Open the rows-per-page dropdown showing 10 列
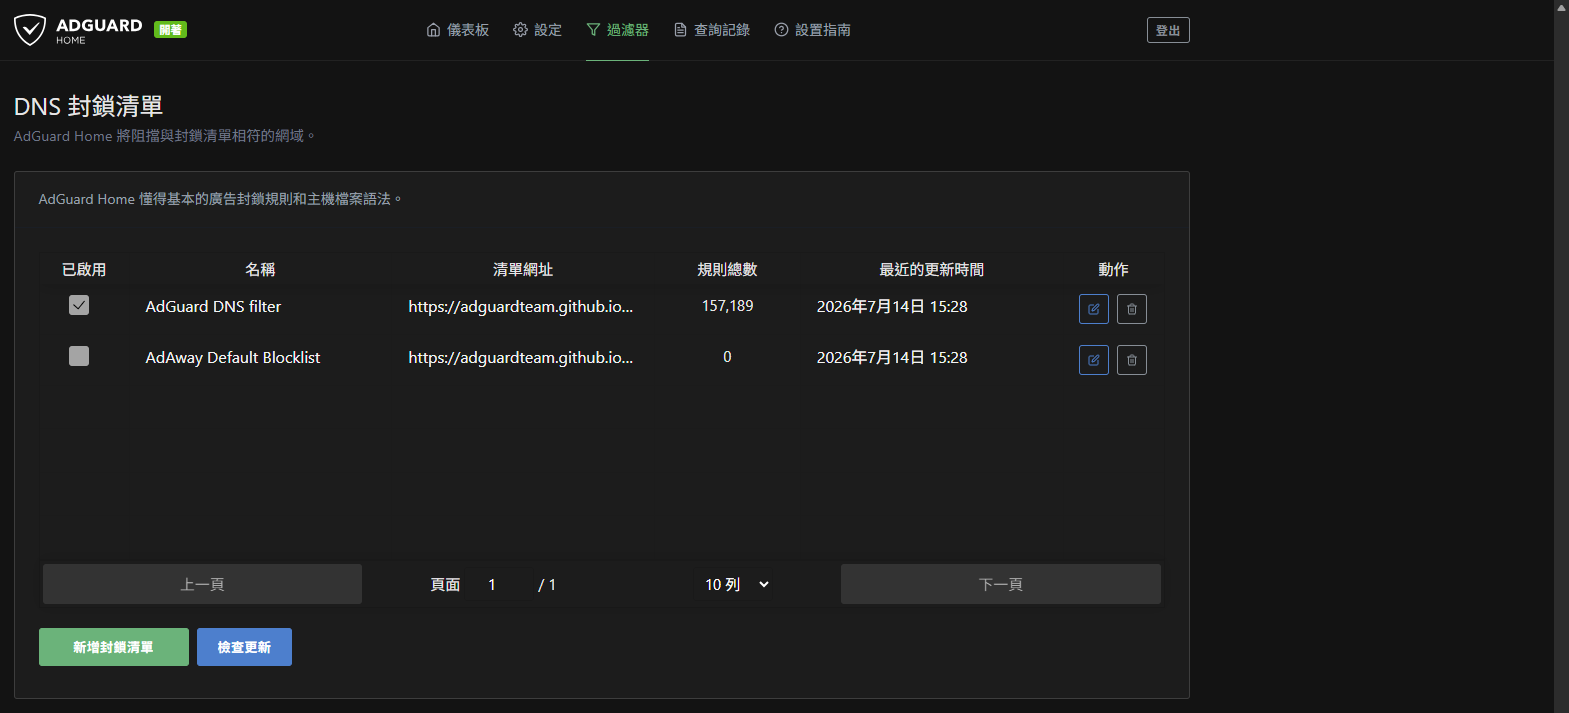 point(736,584)
